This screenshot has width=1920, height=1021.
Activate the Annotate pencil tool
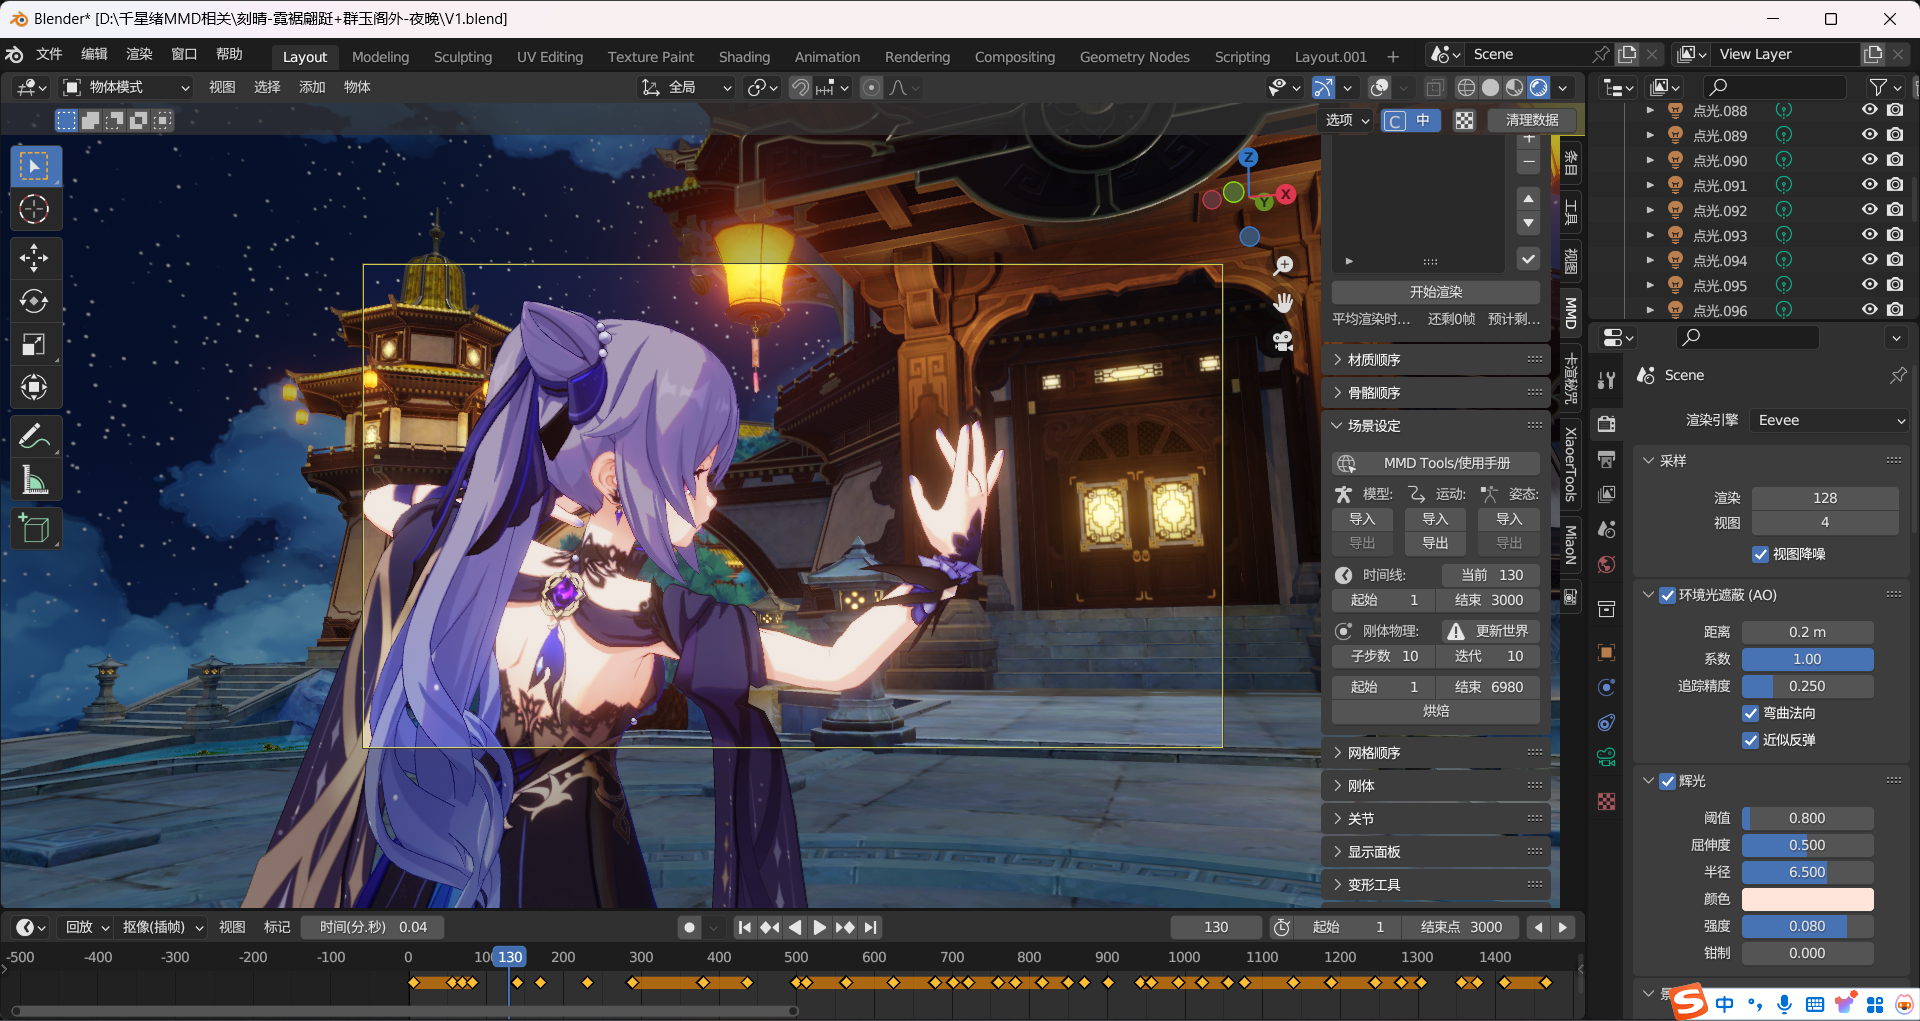[x=34, y=436]
